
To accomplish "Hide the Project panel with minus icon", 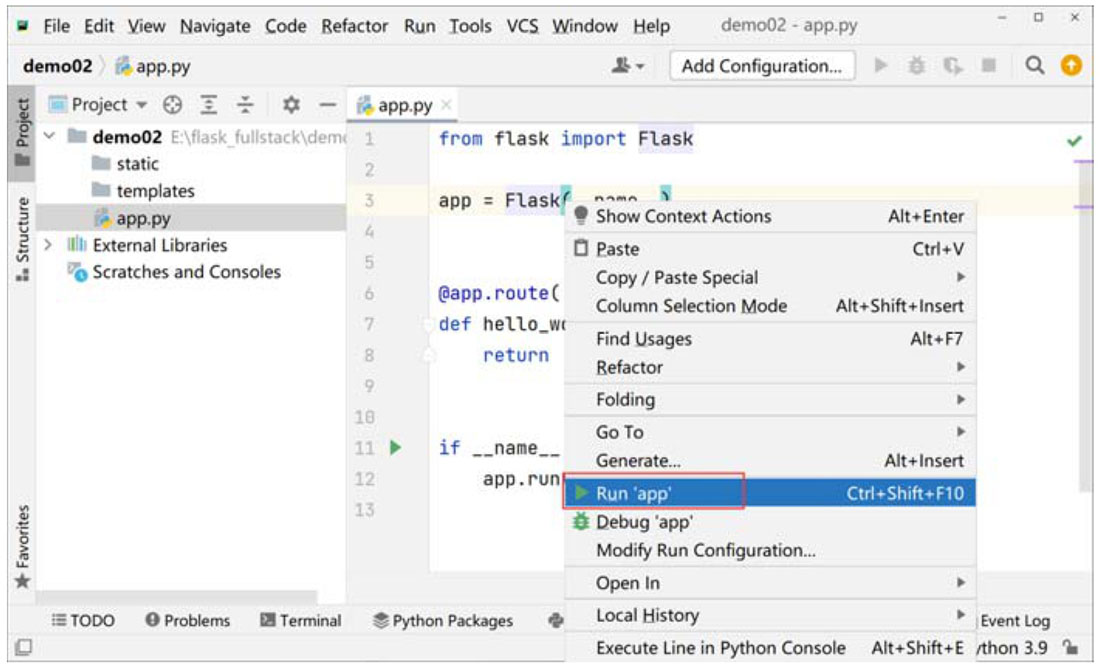I will tap(326, 105).
